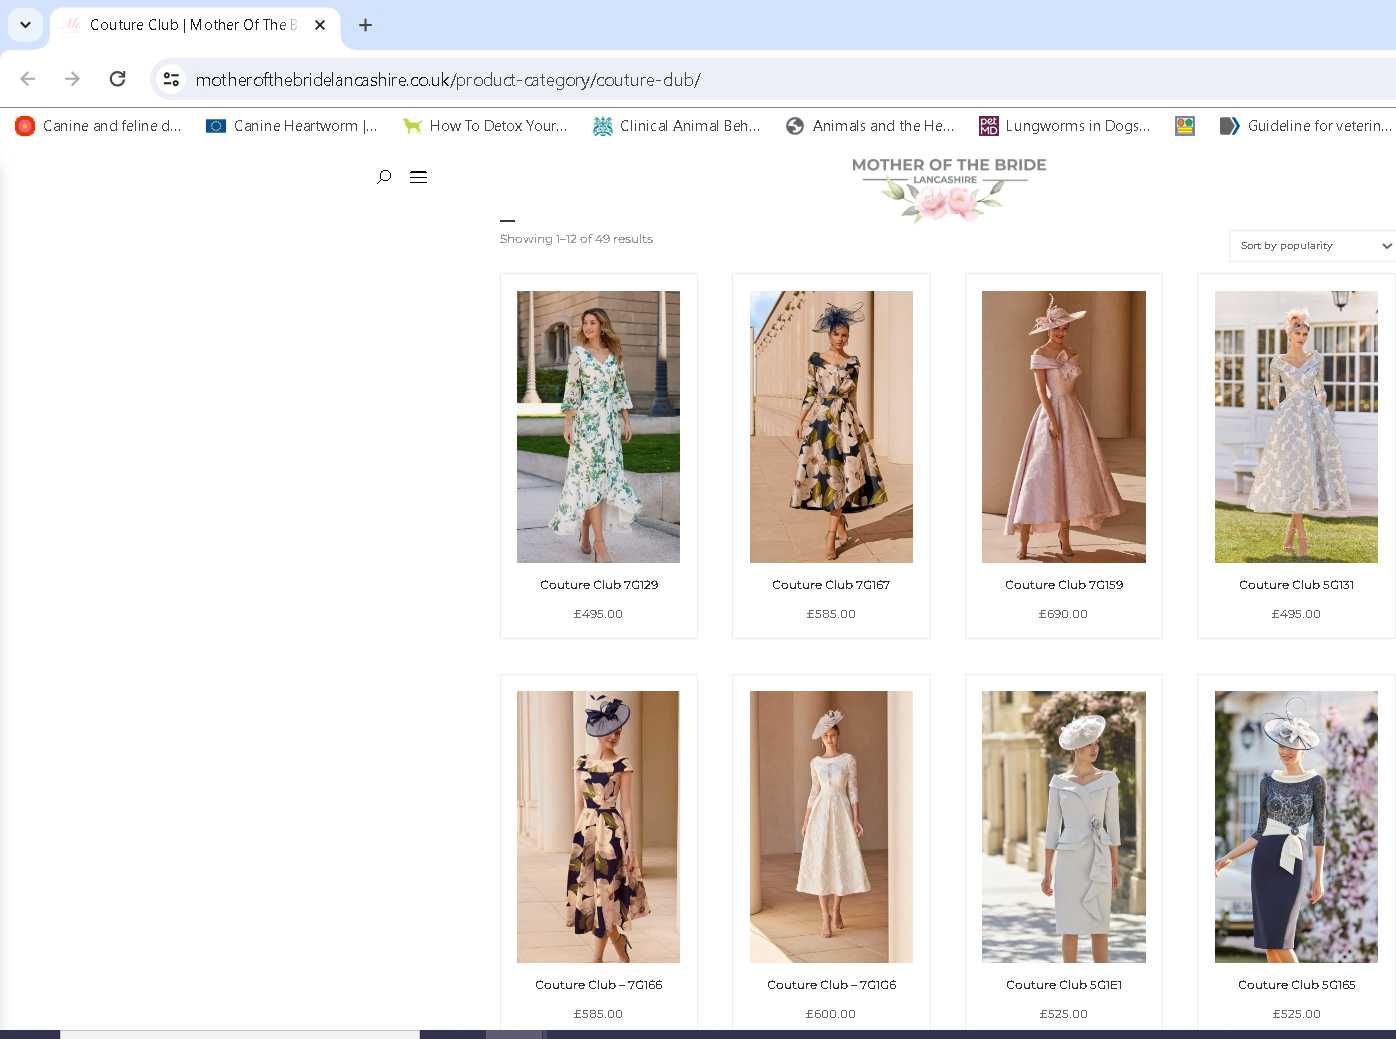Go back with the browser back arrow
Screen dimensions: 1396x1039
tap(28, 79)
